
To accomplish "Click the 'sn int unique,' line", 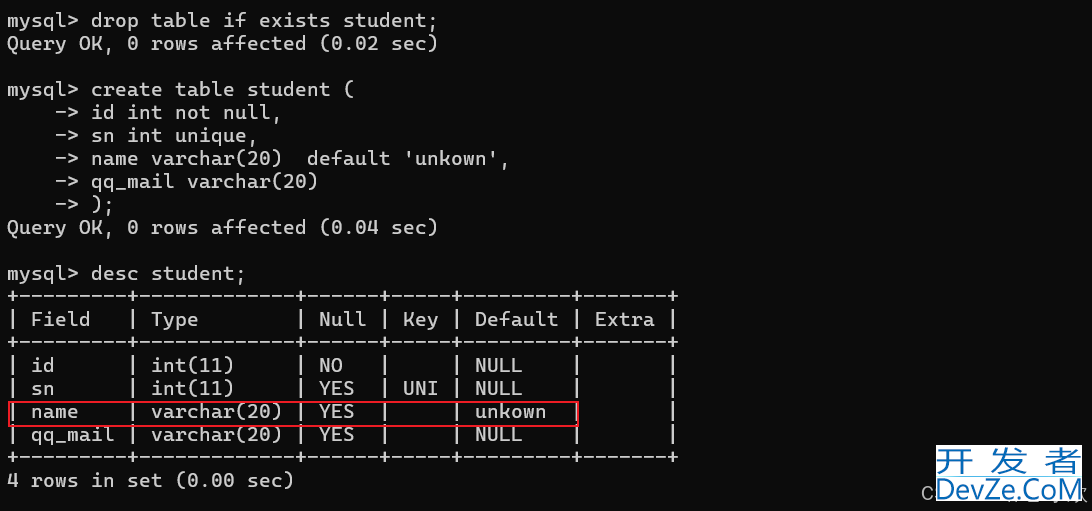I will point(156,136).
